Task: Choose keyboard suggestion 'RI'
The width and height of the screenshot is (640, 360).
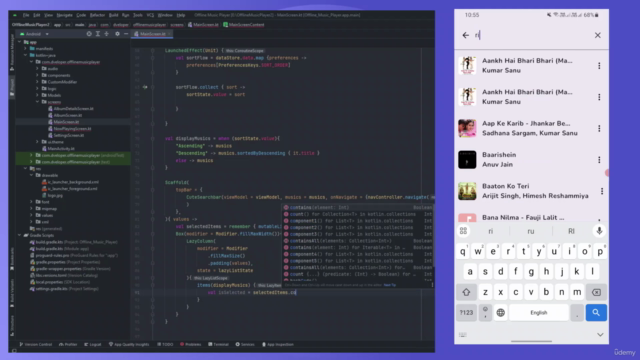Action: (x=571, y=231)
